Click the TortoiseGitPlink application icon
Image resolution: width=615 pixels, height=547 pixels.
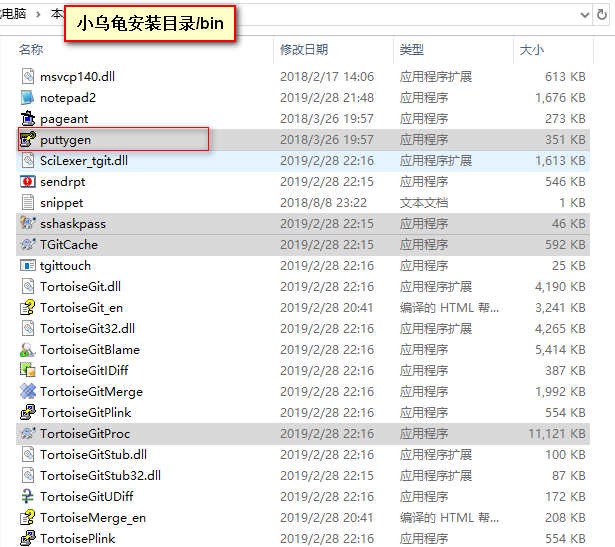coord(27,413)
